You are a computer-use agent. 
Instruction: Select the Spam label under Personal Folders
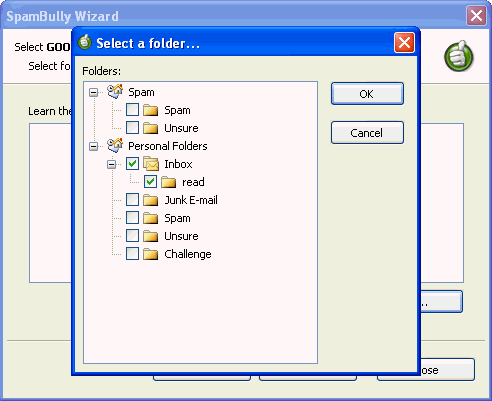click(x=177, y=218)
